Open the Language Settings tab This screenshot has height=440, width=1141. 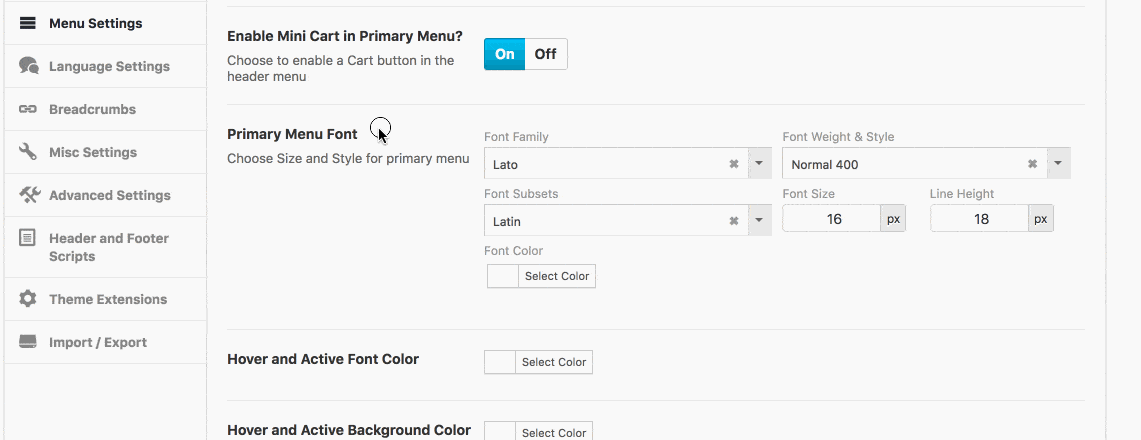point(109,66)
